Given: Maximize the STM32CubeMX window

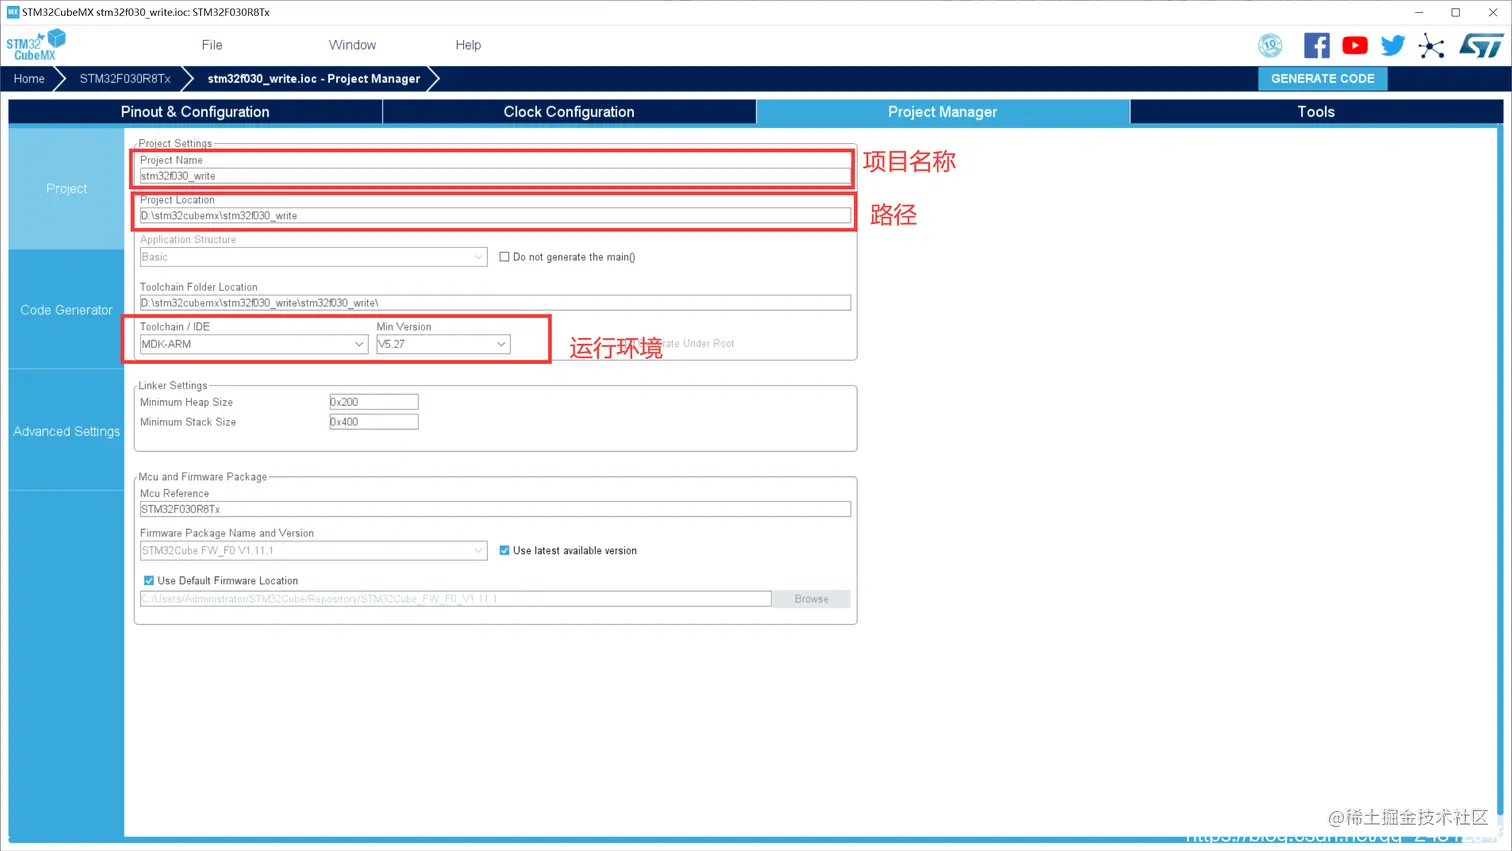Looking at the screenshot, I should tap(1456, 12).
